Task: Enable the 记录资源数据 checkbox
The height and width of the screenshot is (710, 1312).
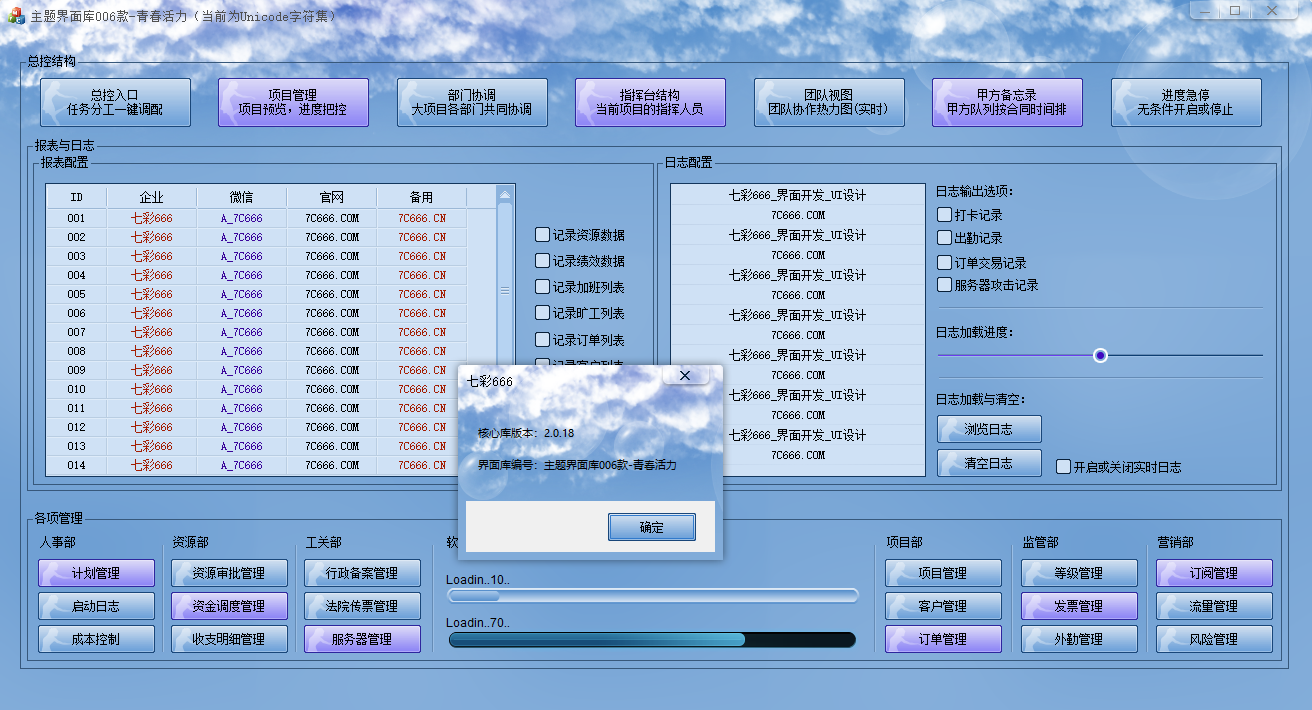Action: click(542, 235)
